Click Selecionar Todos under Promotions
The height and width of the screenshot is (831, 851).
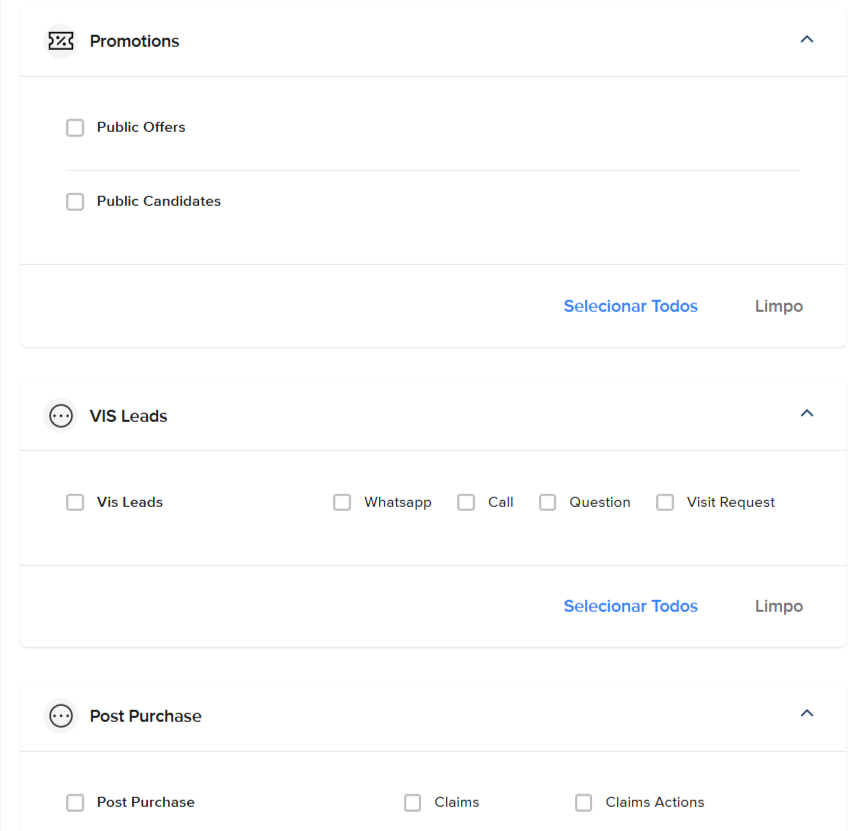point(631,306)
